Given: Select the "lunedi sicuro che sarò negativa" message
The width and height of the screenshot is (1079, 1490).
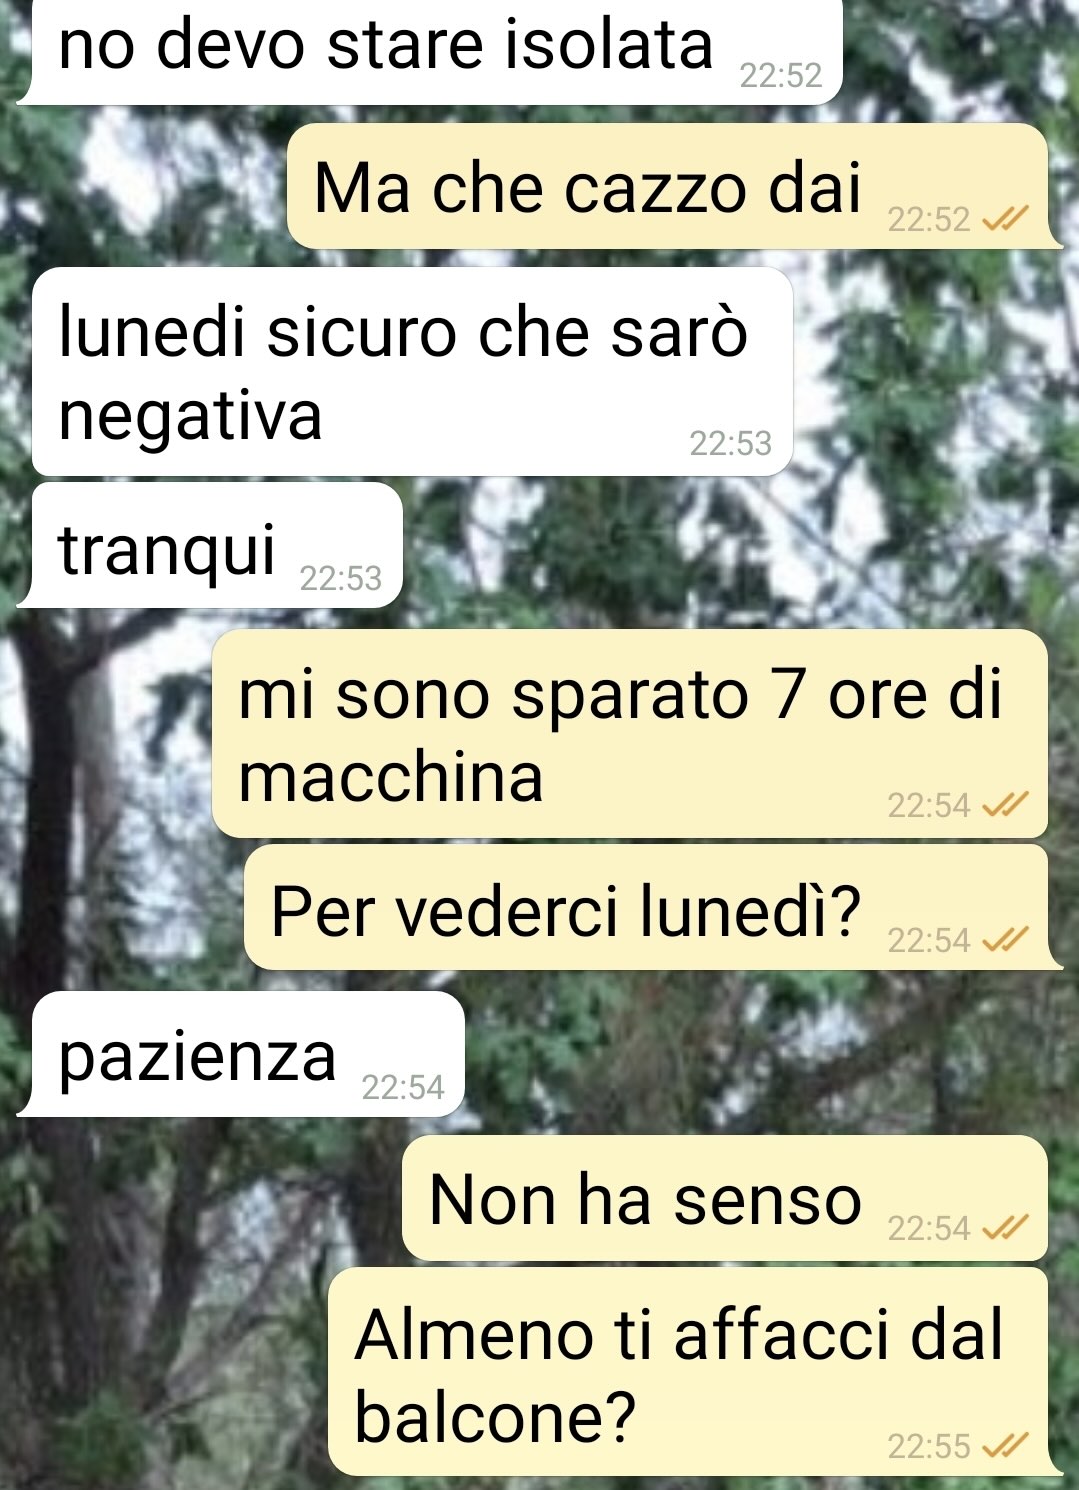Looking at the screenshot, I should [412, 371].
